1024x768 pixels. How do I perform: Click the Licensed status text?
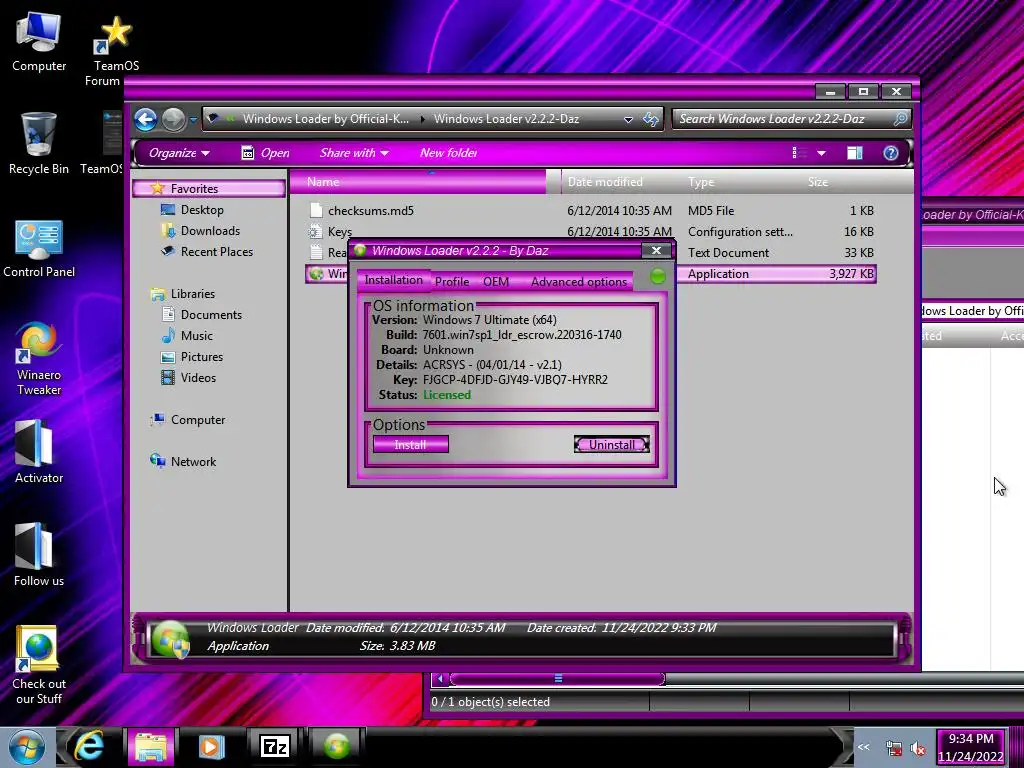click(447, 394)
